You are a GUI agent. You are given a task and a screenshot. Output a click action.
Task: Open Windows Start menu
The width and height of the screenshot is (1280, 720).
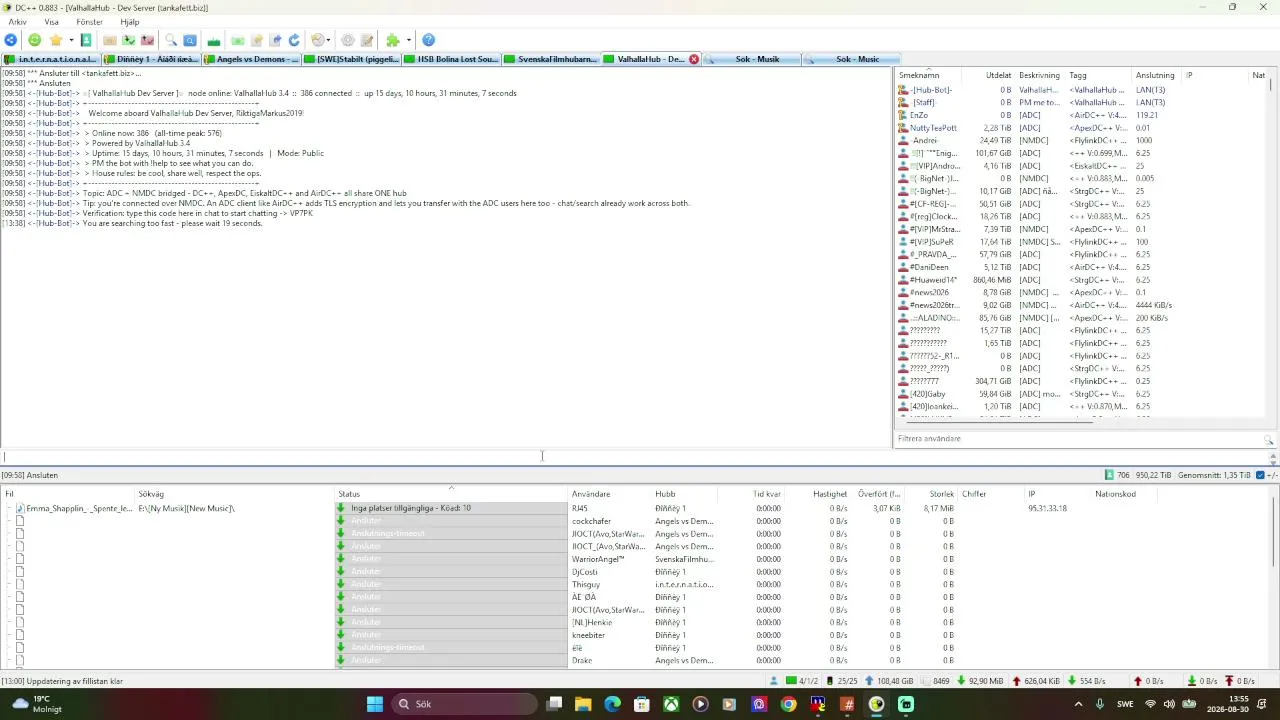(x=375, y=704)
